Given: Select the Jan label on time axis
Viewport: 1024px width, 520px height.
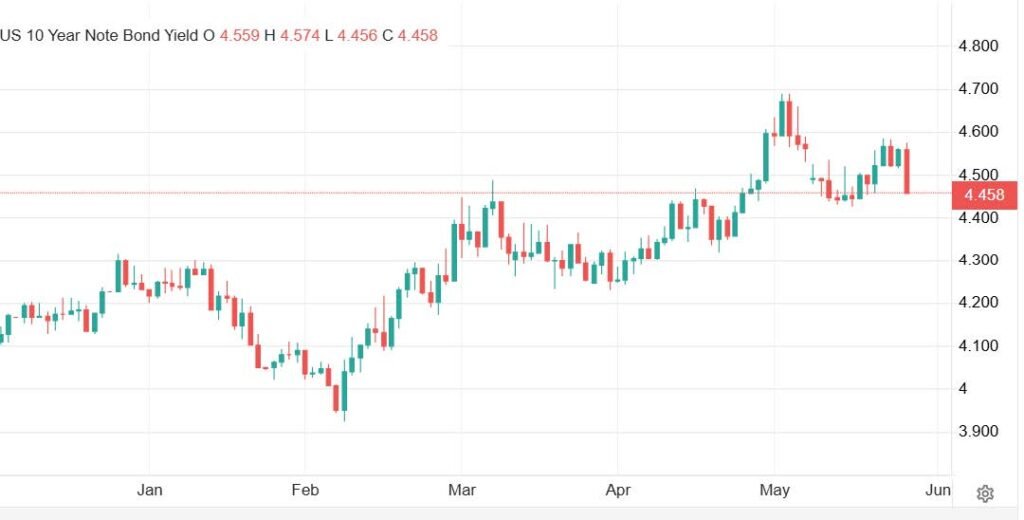Looking at the screenshot, I should 150,490.
